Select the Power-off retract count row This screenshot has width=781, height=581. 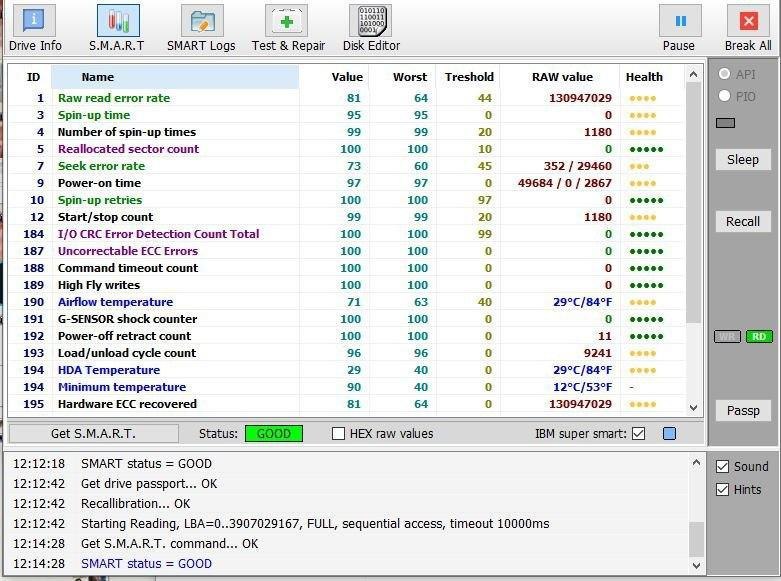[346, 336]
